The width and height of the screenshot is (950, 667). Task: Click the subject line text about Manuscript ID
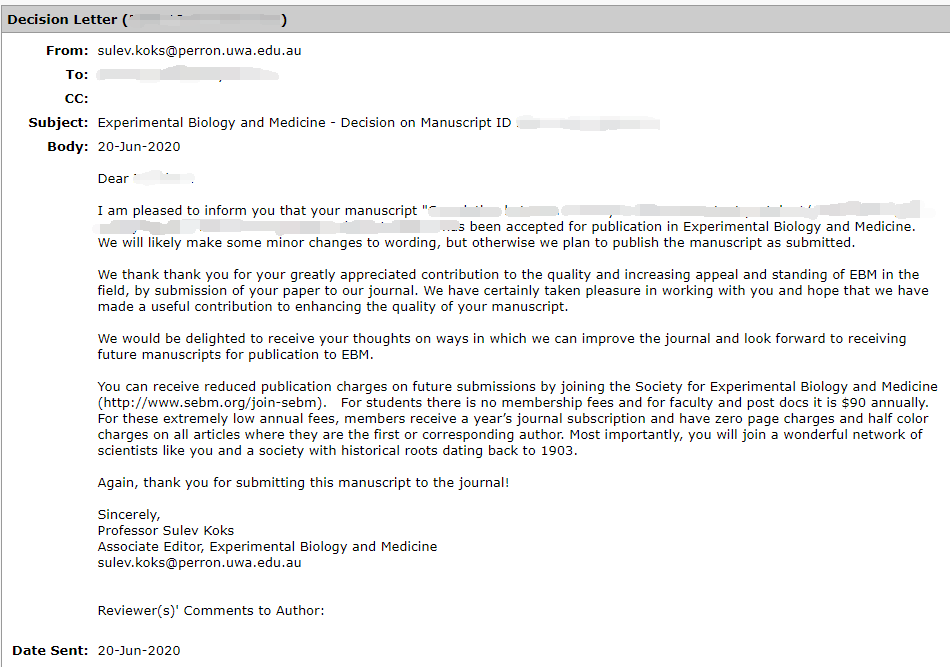click(378, 123)
